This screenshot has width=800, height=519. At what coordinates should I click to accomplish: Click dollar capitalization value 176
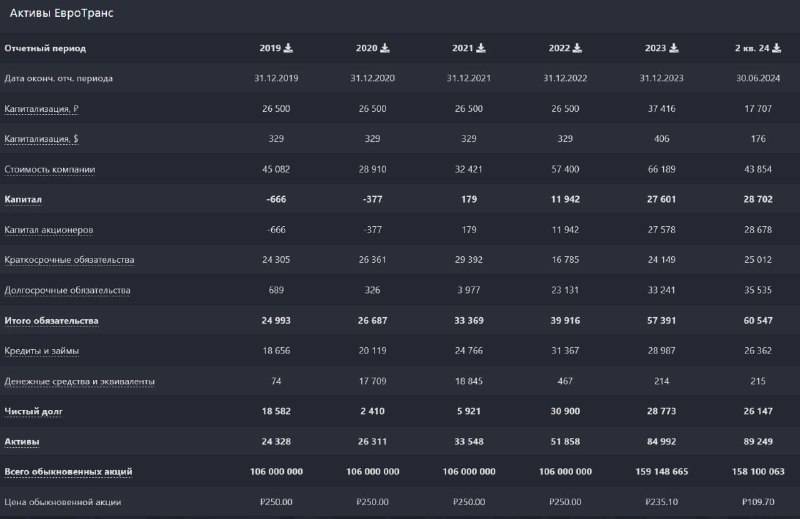click(758, 139)
